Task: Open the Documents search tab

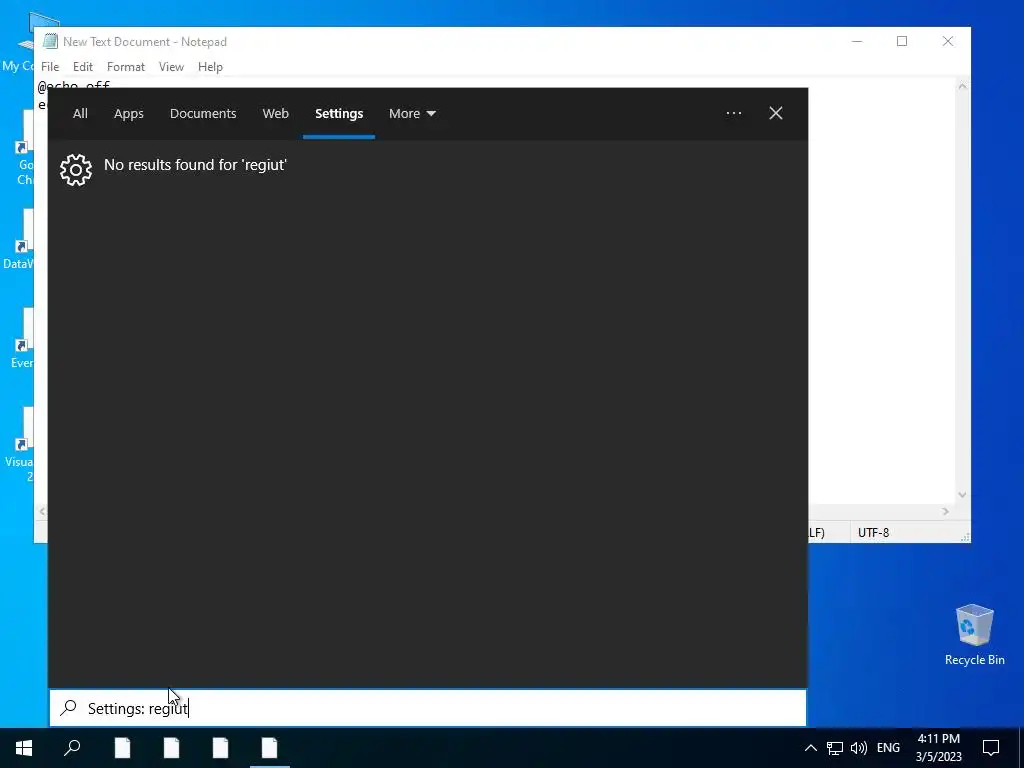Action: pyautogui.click(x=203, y=114)
